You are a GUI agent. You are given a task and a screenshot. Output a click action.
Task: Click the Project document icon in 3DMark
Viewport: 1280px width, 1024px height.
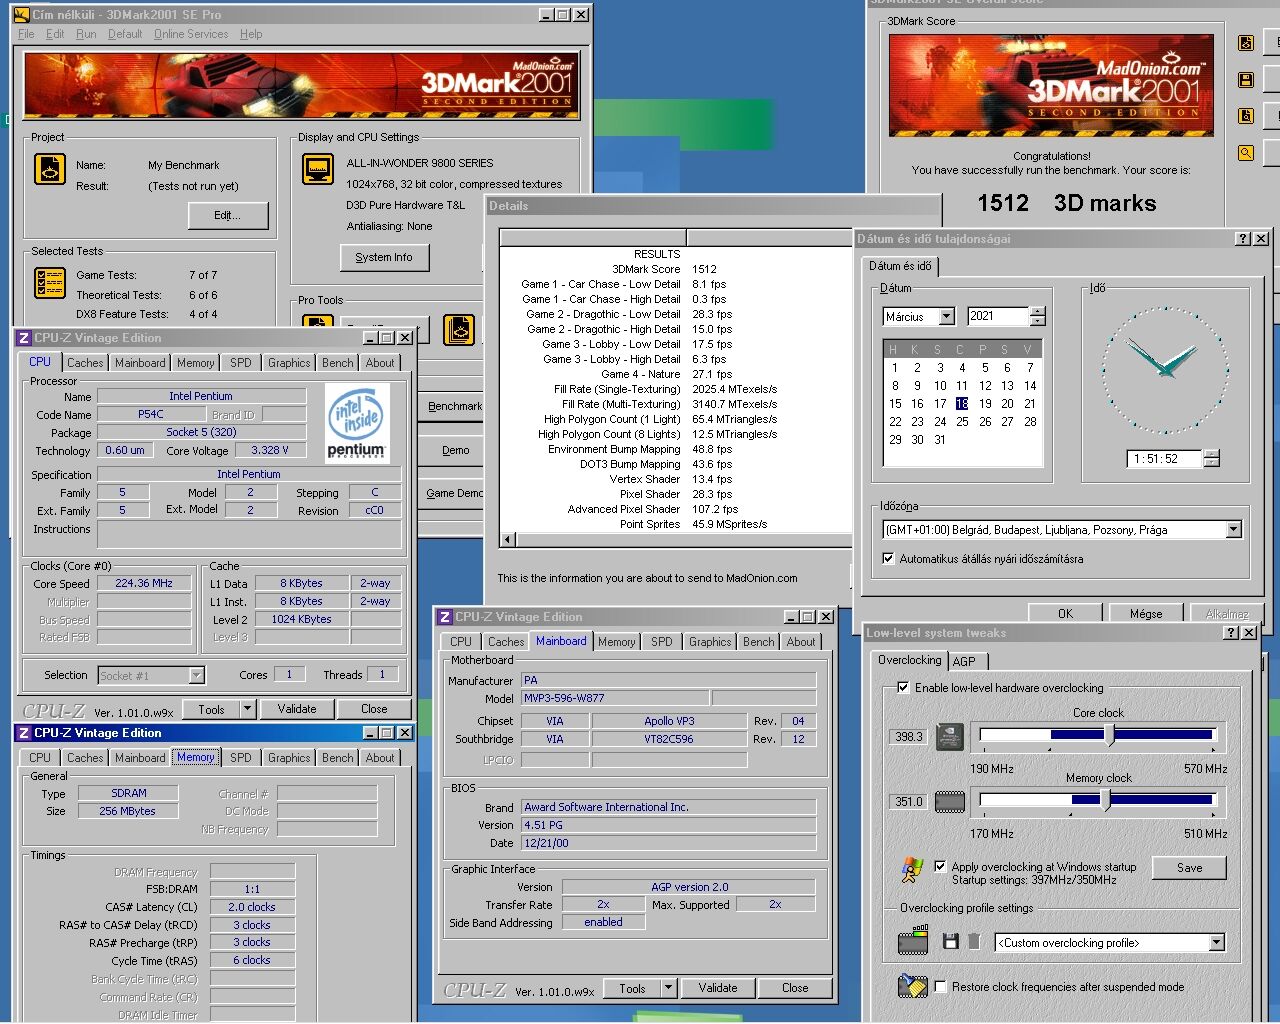(x=50, y=168)
